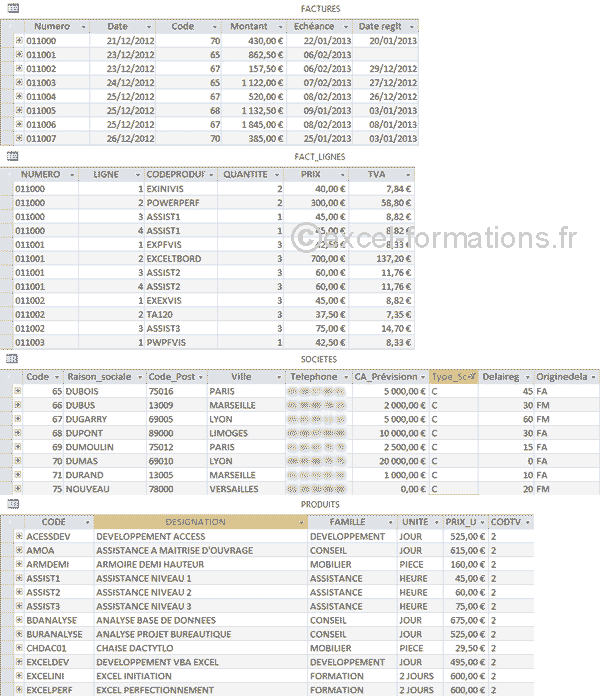Expand row of product ACESSDEV
Viewport: 600px width, 696px height.
(19, 536)
